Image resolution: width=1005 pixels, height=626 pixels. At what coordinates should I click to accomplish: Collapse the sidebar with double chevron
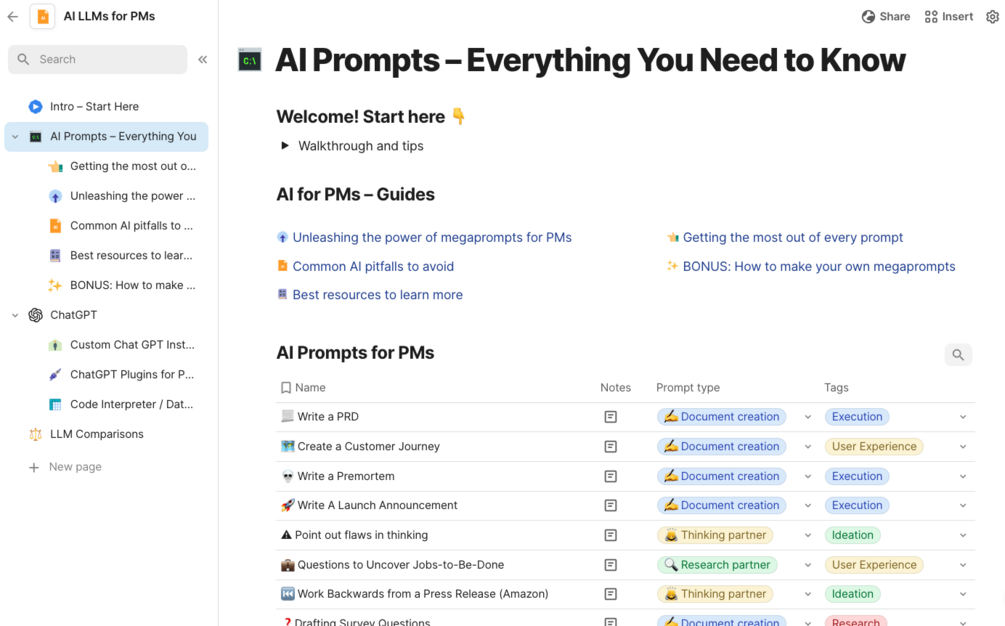[202, 60]
